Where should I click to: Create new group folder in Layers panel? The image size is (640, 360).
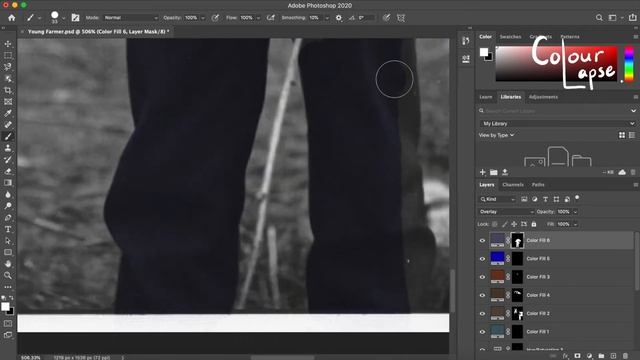pyautogui.click(x=601, y=356)
